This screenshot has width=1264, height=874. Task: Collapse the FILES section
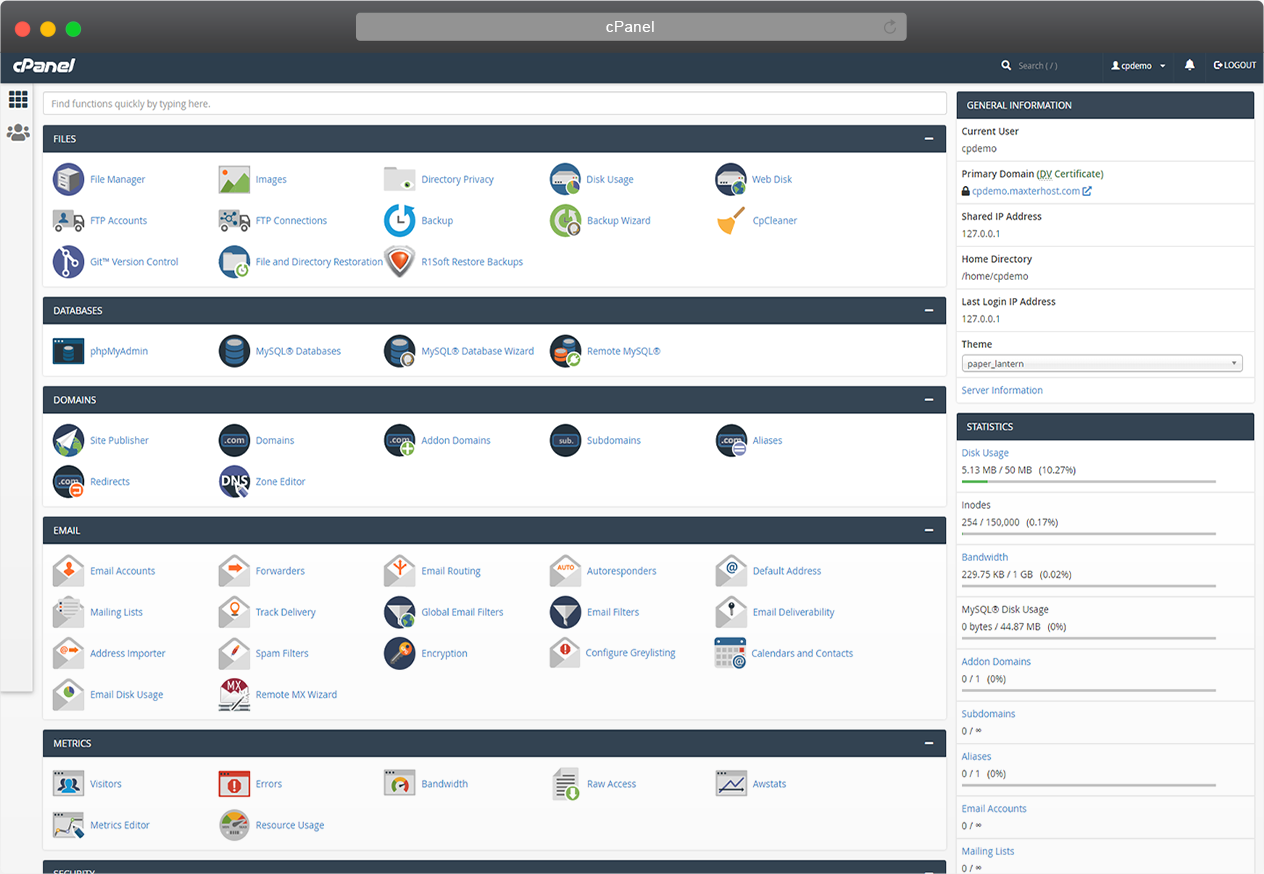(x=929, y=139)
